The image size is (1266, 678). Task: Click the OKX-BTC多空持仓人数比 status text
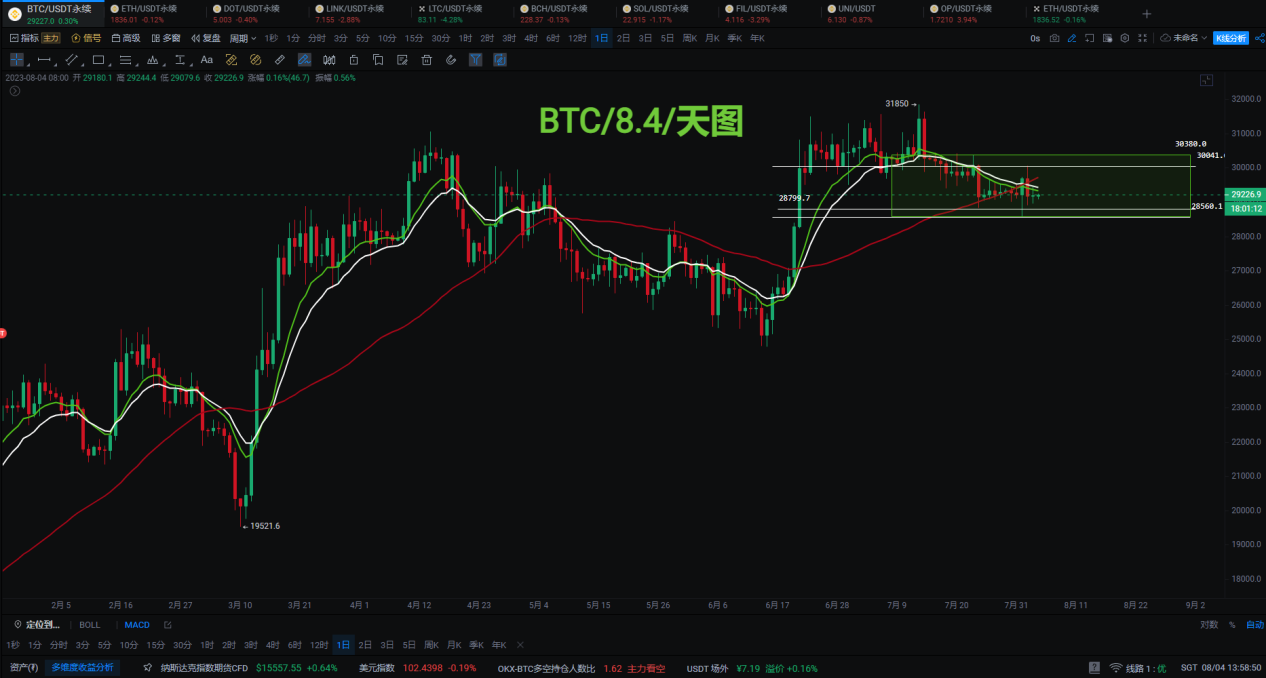546,667
